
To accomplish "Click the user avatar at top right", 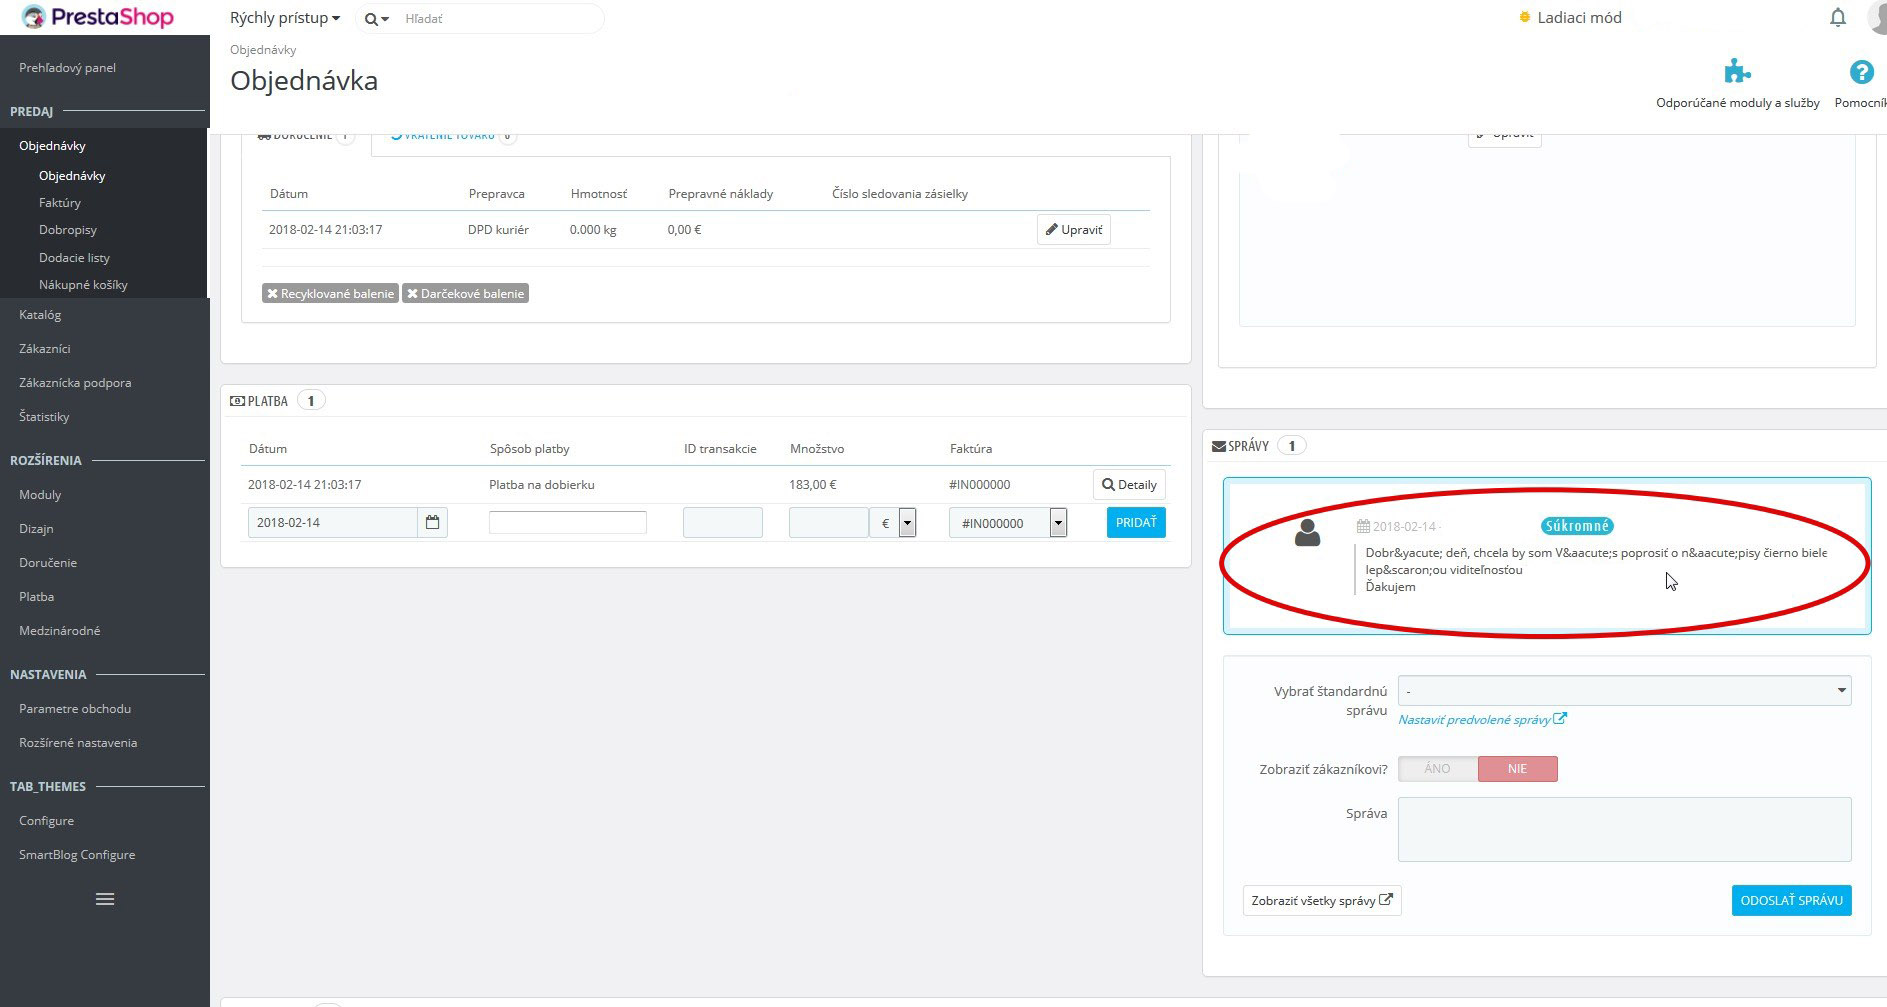I will pyautogui.click(x=1877, y=18).
